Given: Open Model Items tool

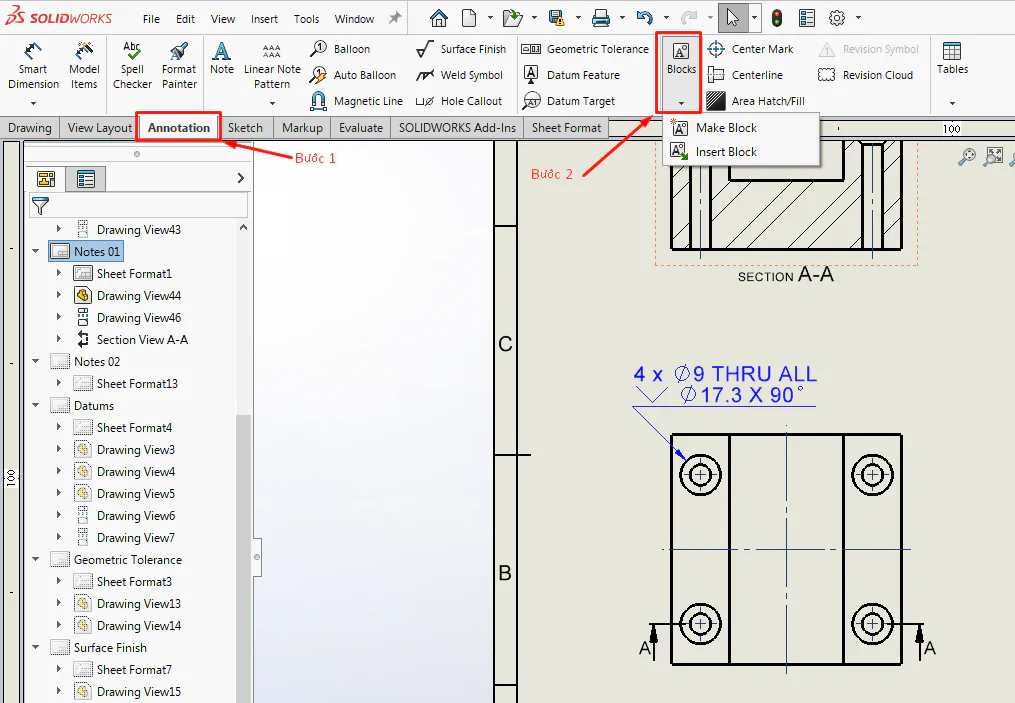Looking at the screenshot, I should [x=84, y=66].
